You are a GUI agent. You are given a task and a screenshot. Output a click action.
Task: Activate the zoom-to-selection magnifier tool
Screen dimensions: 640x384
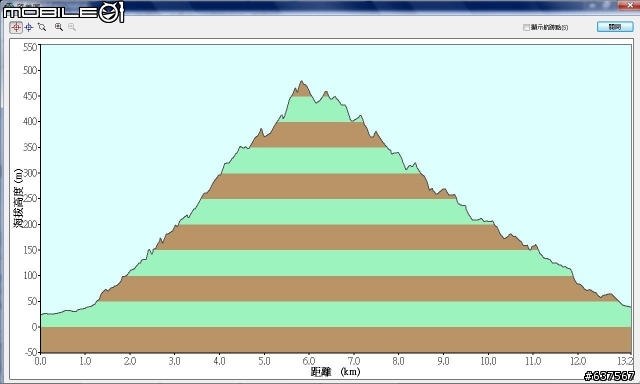point(42,27)
